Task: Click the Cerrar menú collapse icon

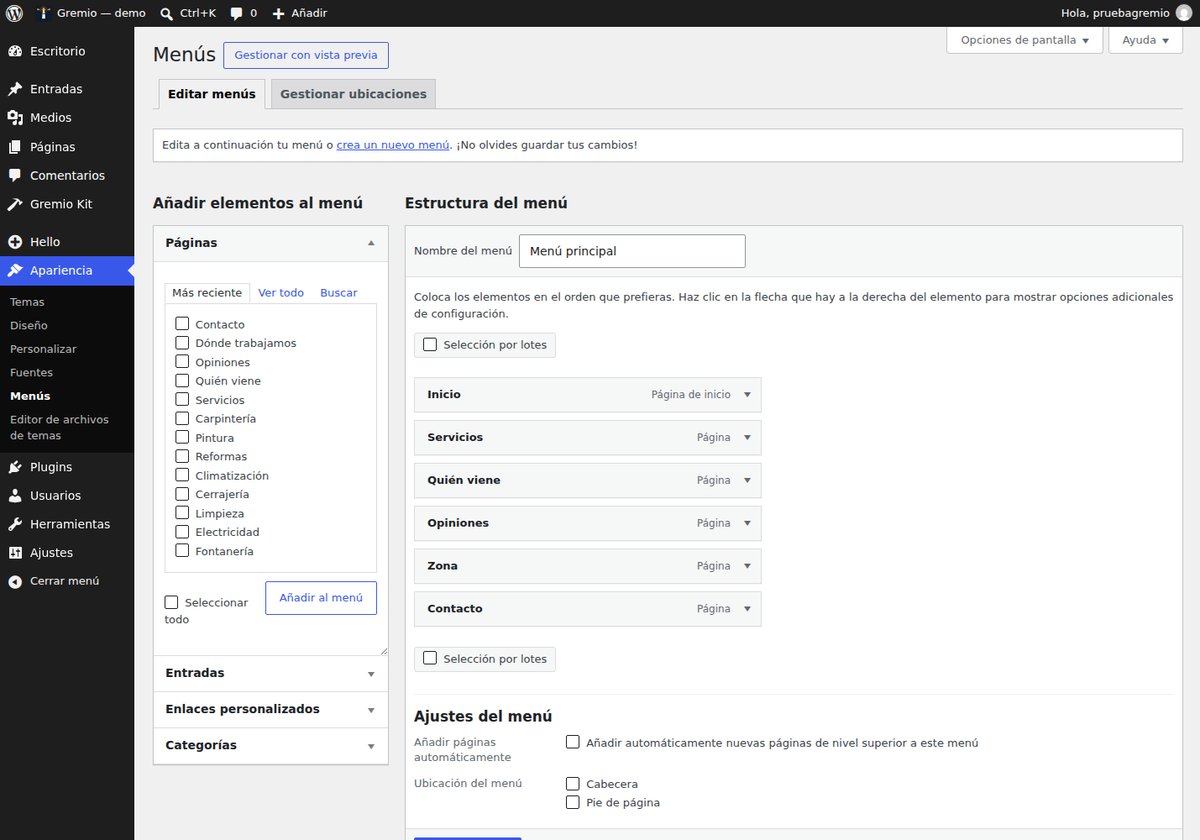Action: click(x=15, y=581)
